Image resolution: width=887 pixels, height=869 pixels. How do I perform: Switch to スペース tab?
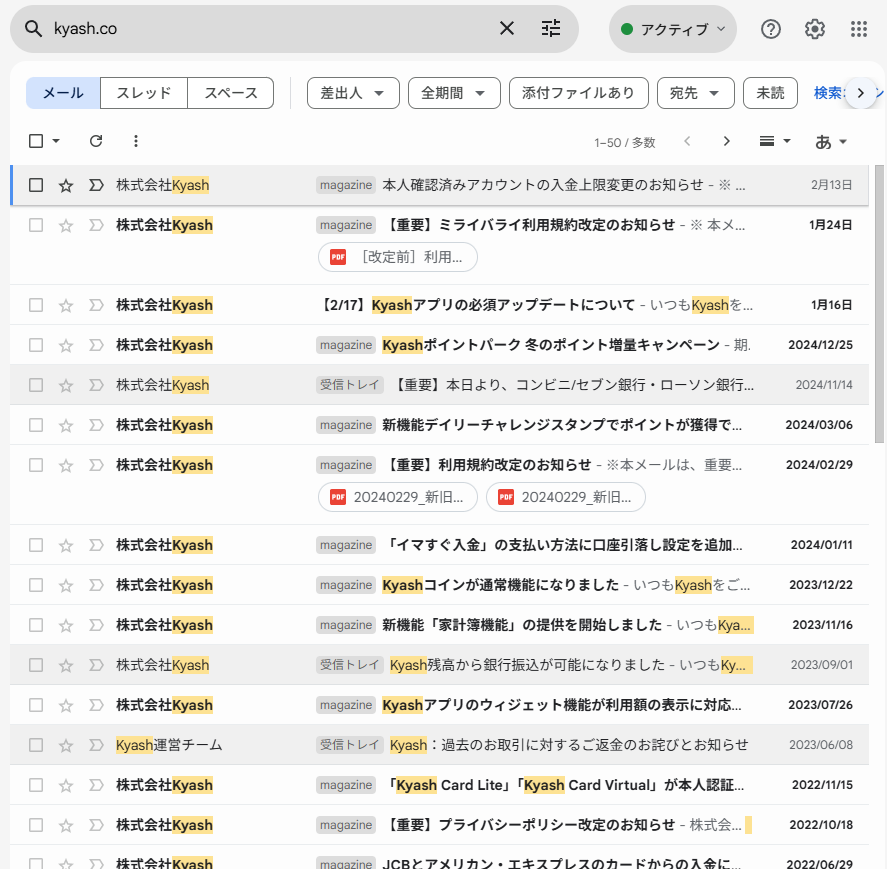pyautogui.click(x=231, y=93)
